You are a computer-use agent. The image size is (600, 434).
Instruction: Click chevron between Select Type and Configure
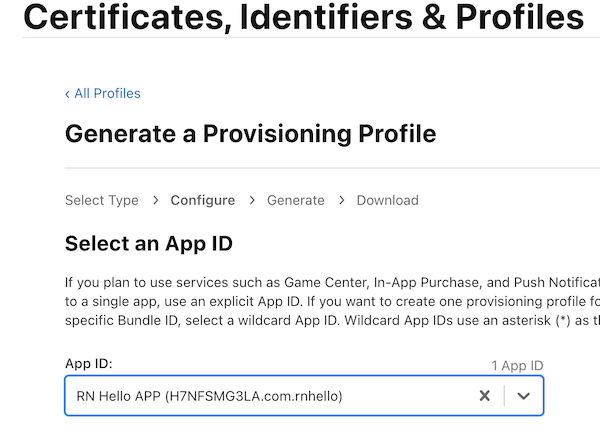point(155,200)
